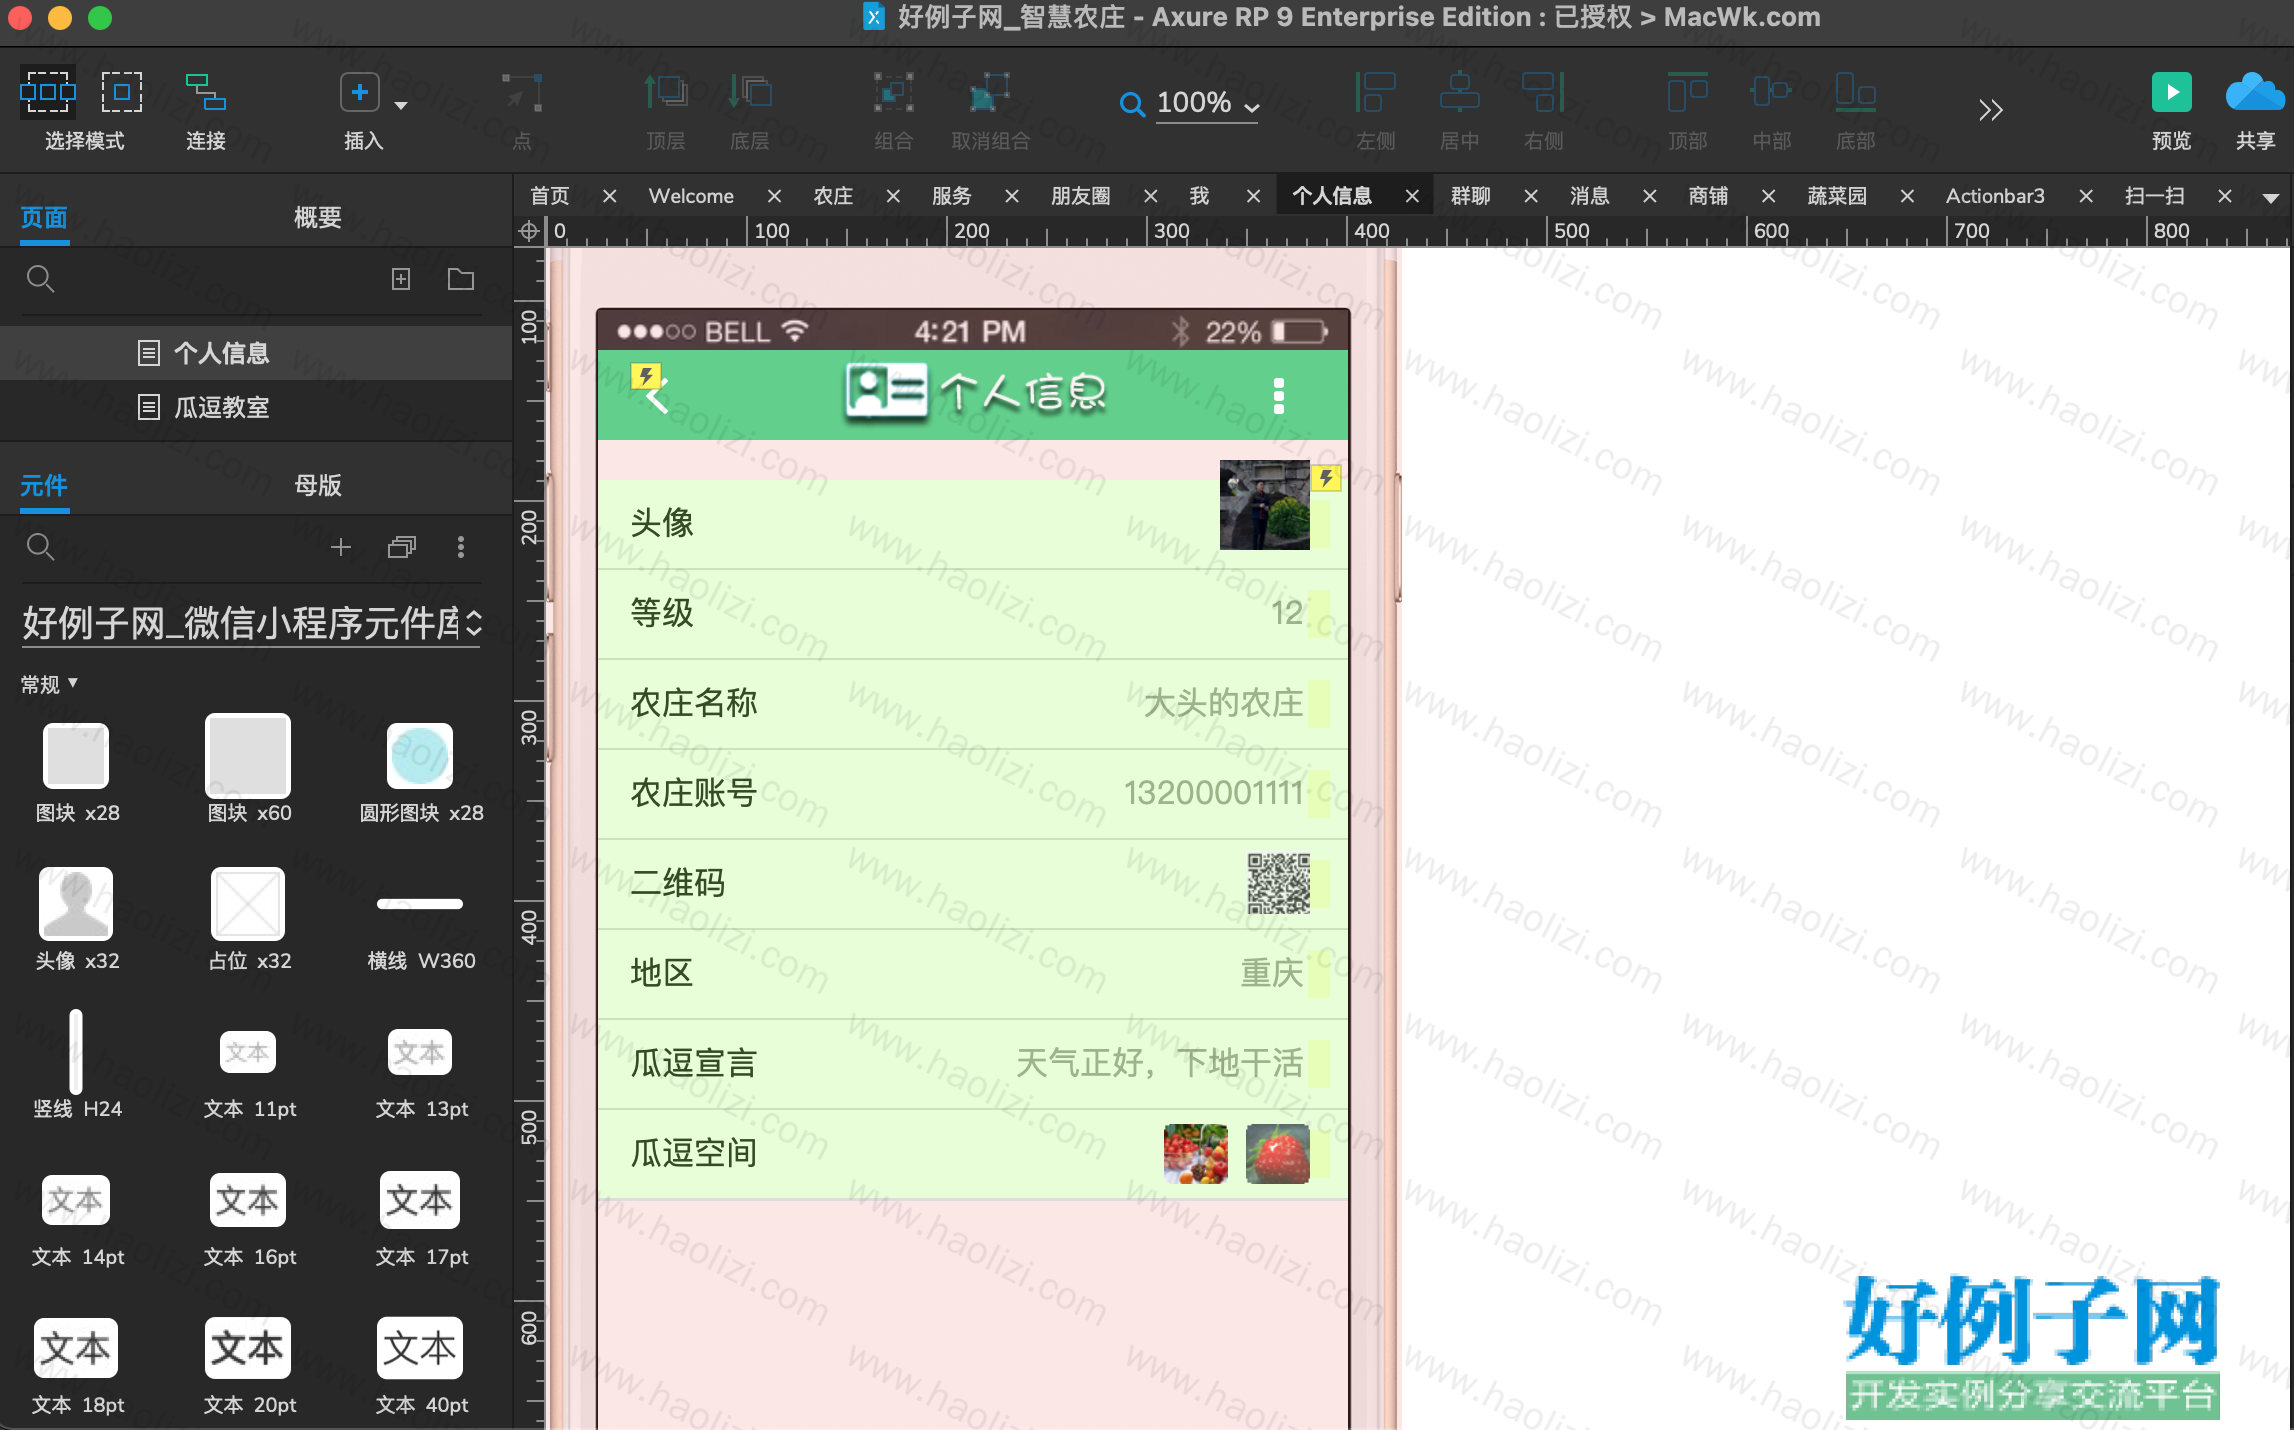
Task: Select the intersected selection mode icon
Action: point(47,92)
